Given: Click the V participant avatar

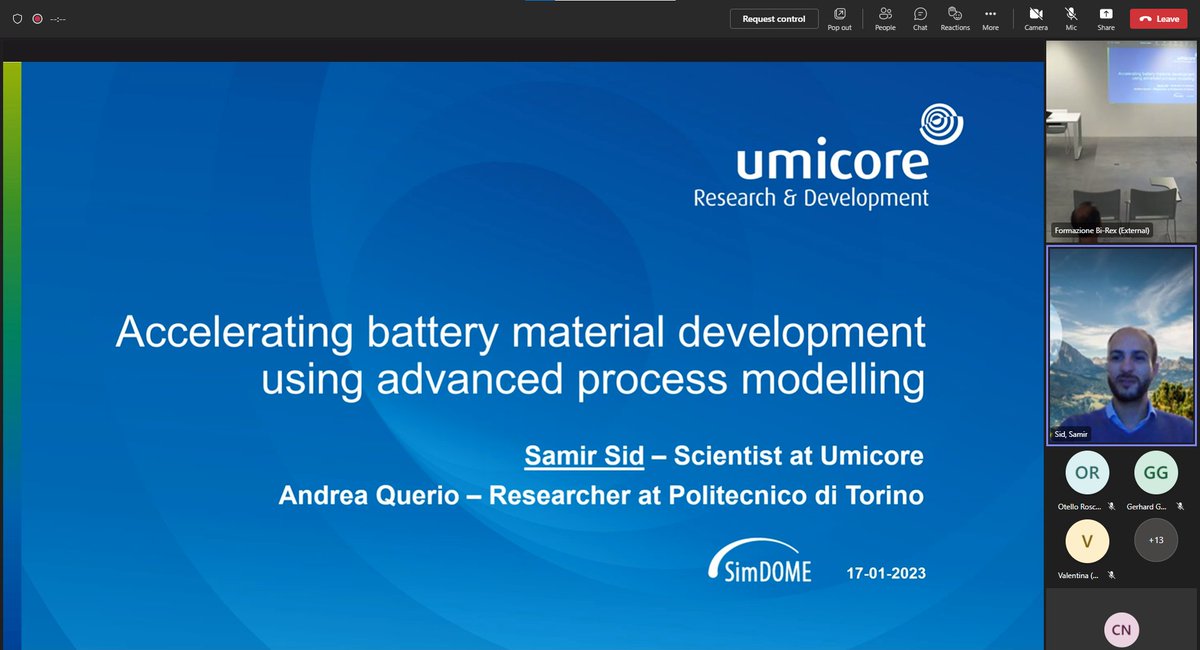Looking at the screenshot, I should 1086,542.
